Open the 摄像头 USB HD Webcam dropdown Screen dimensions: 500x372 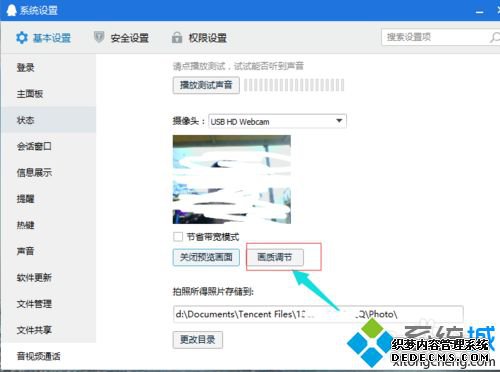[277, 121]
